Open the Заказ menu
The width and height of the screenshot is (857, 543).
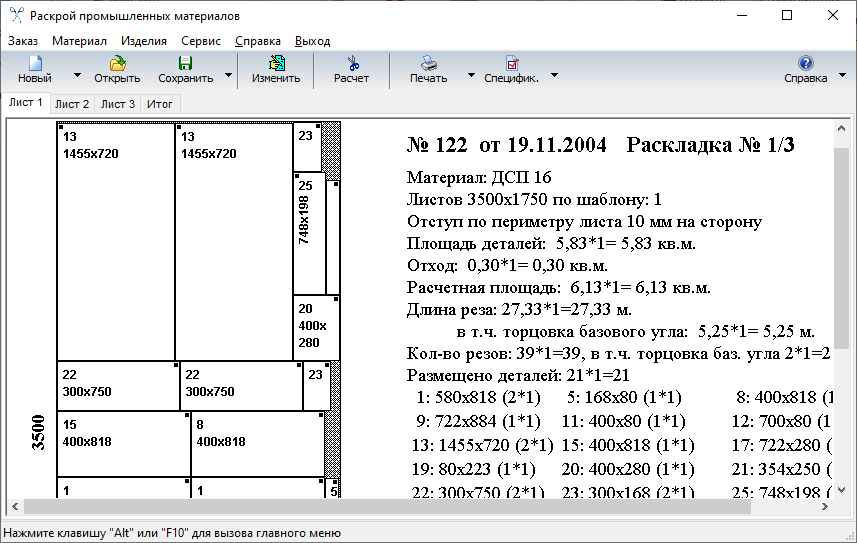point(24,41)
